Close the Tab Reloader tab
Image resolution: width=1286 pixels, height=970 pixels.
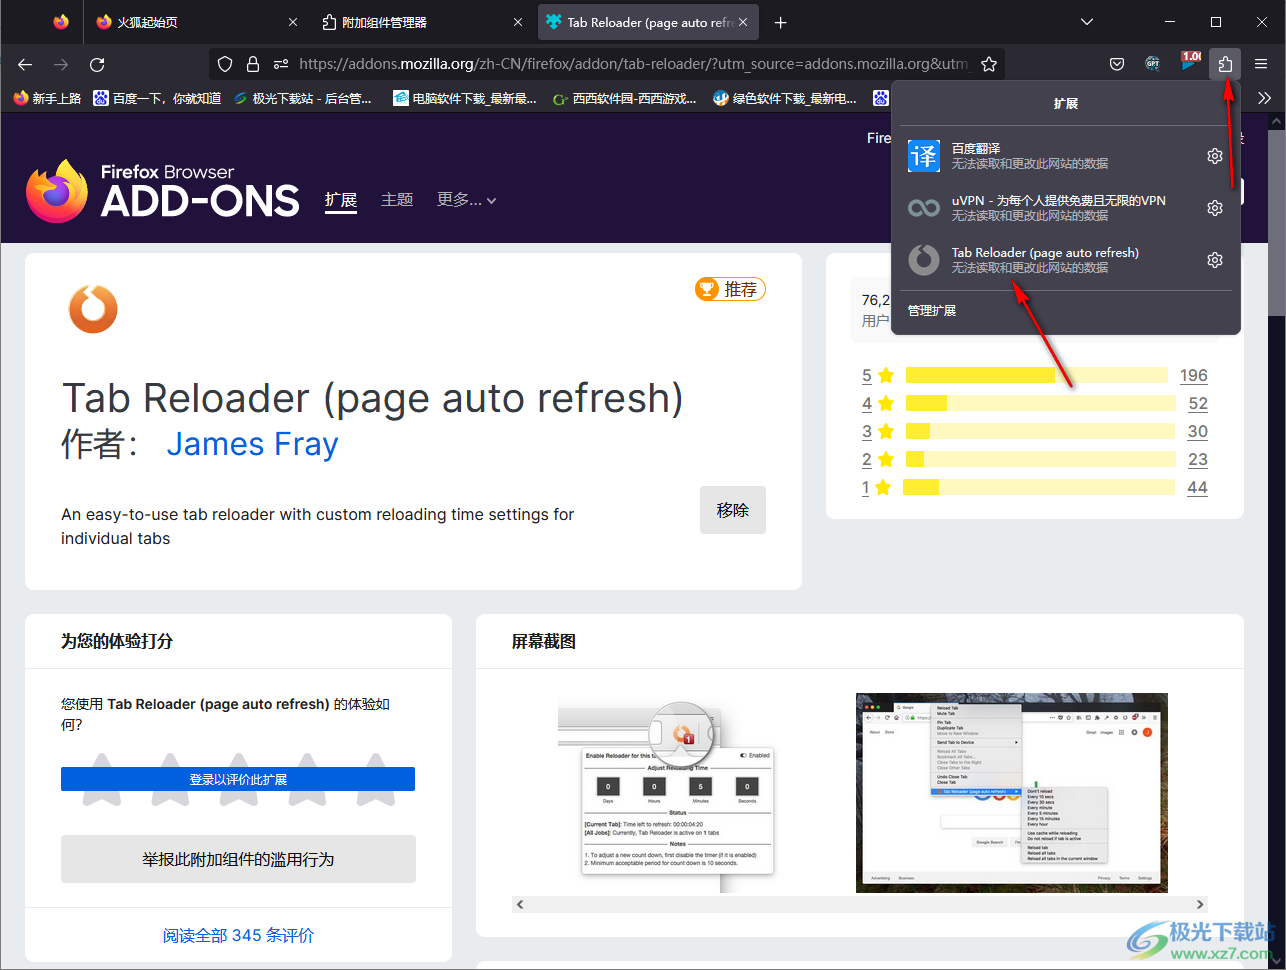(x=743, y=22)
